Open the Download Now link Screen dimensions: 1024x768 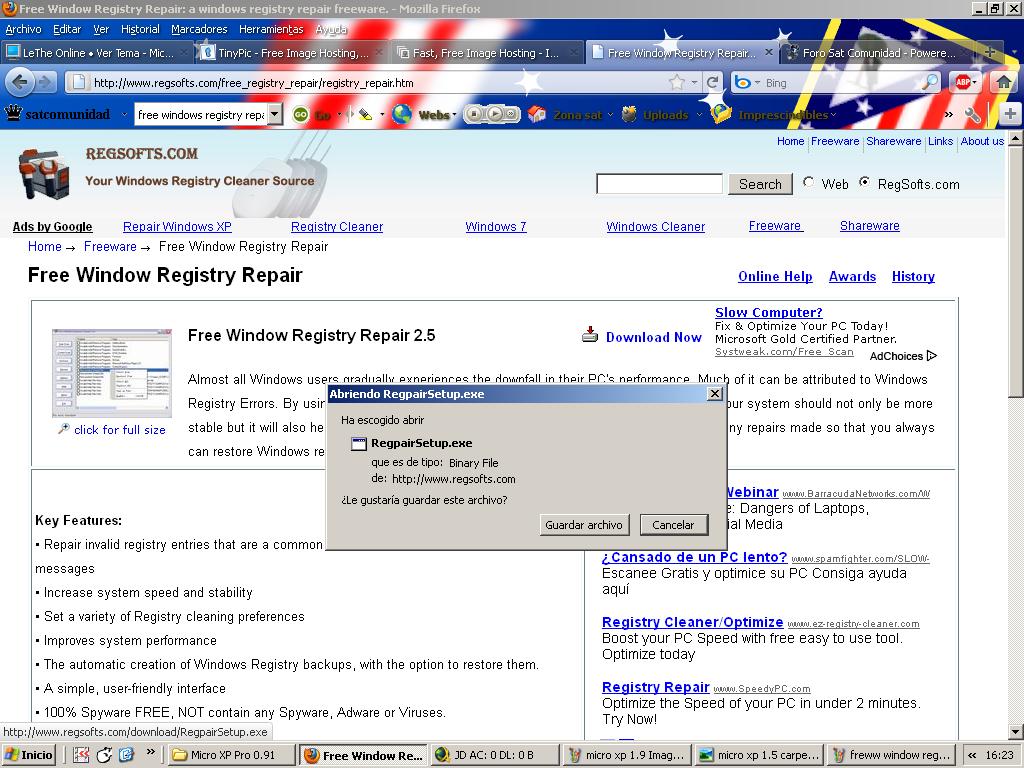(x=654, y=337)
